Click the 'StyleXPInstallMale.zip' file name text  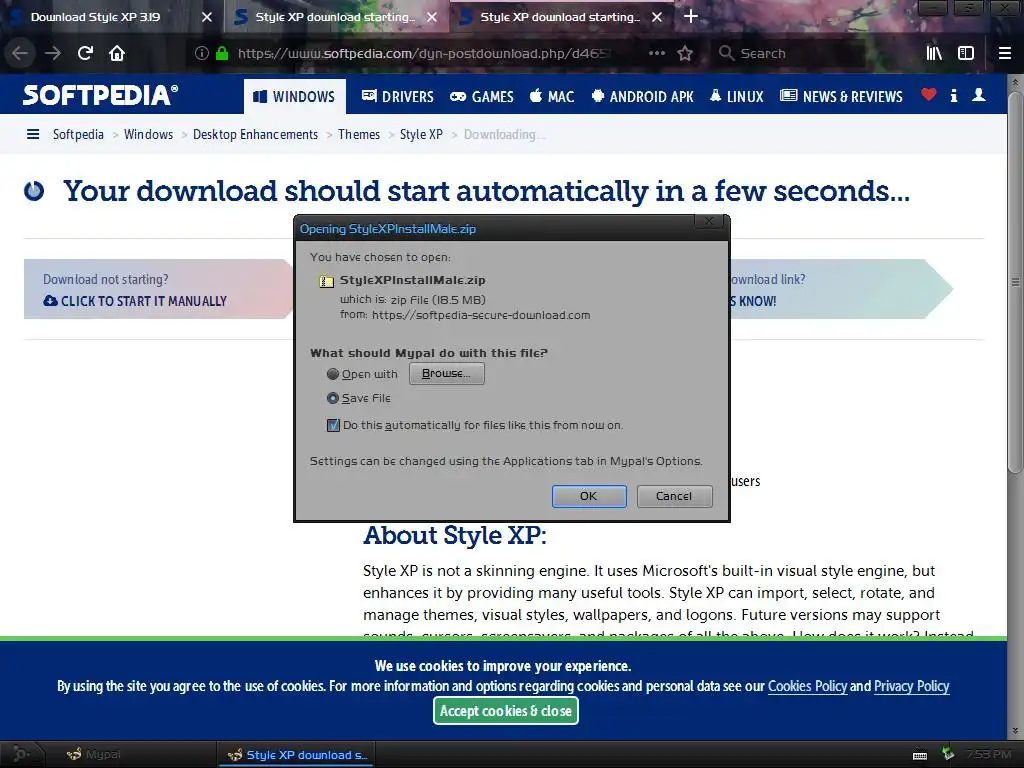tap(413, 280)
